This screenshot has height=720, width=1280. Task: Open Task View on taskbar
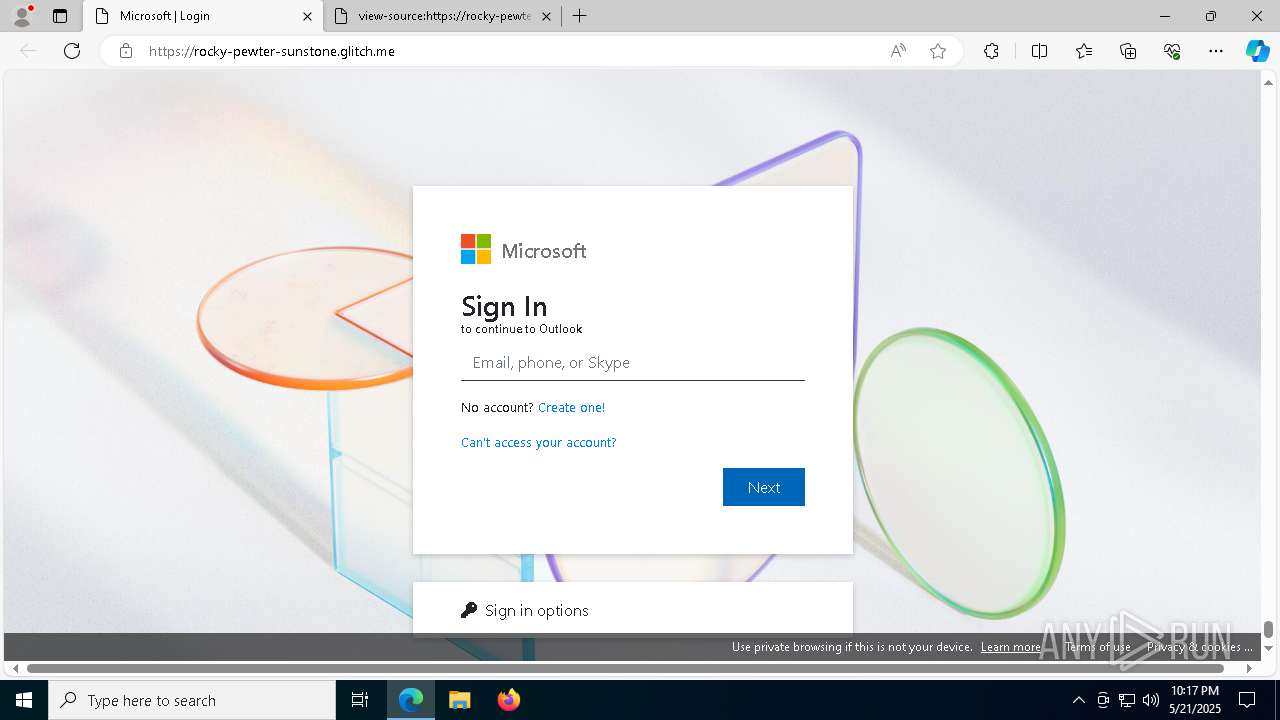(360, 700)
